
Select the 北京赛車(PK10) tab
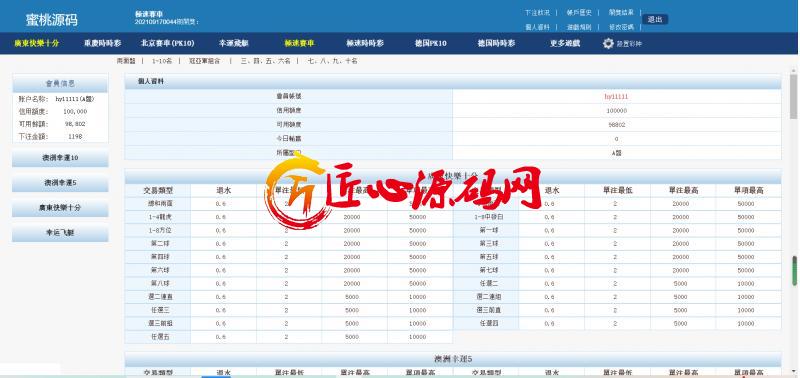[167, 43]
